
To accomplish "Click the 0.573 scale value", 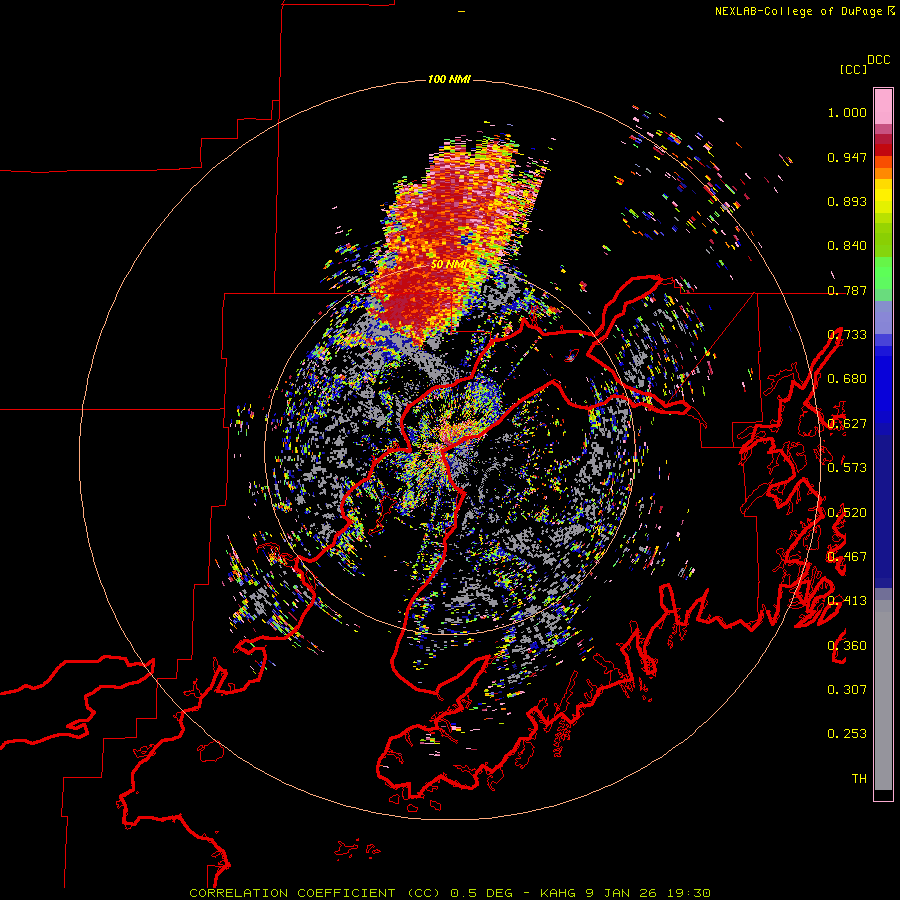I will coord(847,468).
